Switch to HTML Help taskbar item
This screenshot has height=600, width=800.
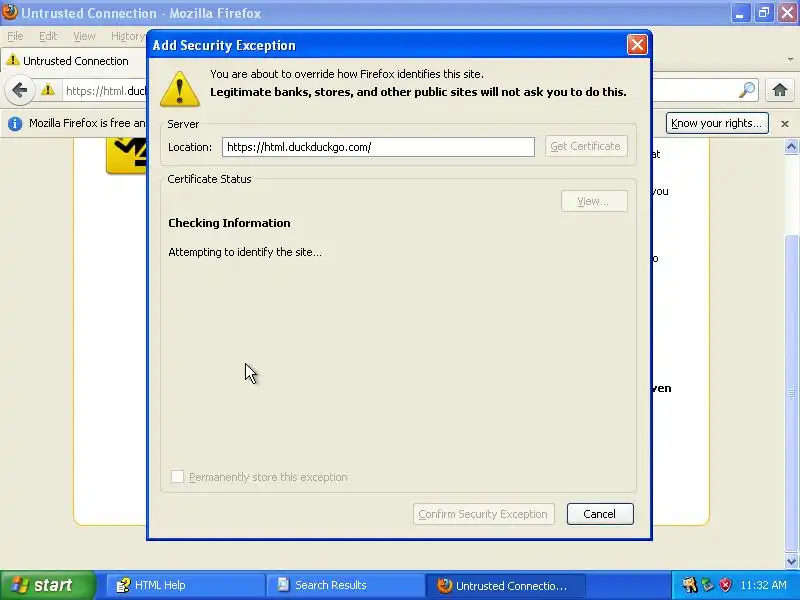click(x=186, y=585)
